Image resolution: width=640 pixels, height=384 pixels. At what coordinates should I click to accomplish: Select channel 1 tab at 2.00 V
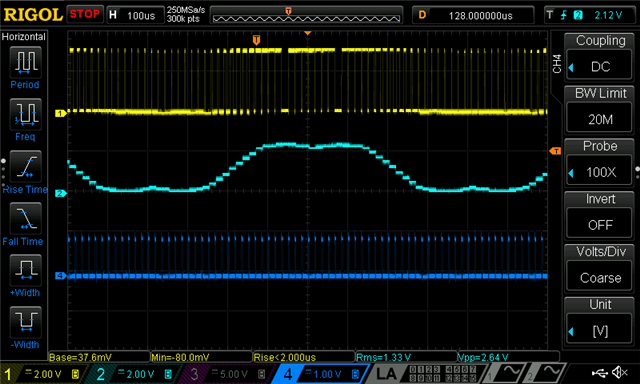point(43,374)
